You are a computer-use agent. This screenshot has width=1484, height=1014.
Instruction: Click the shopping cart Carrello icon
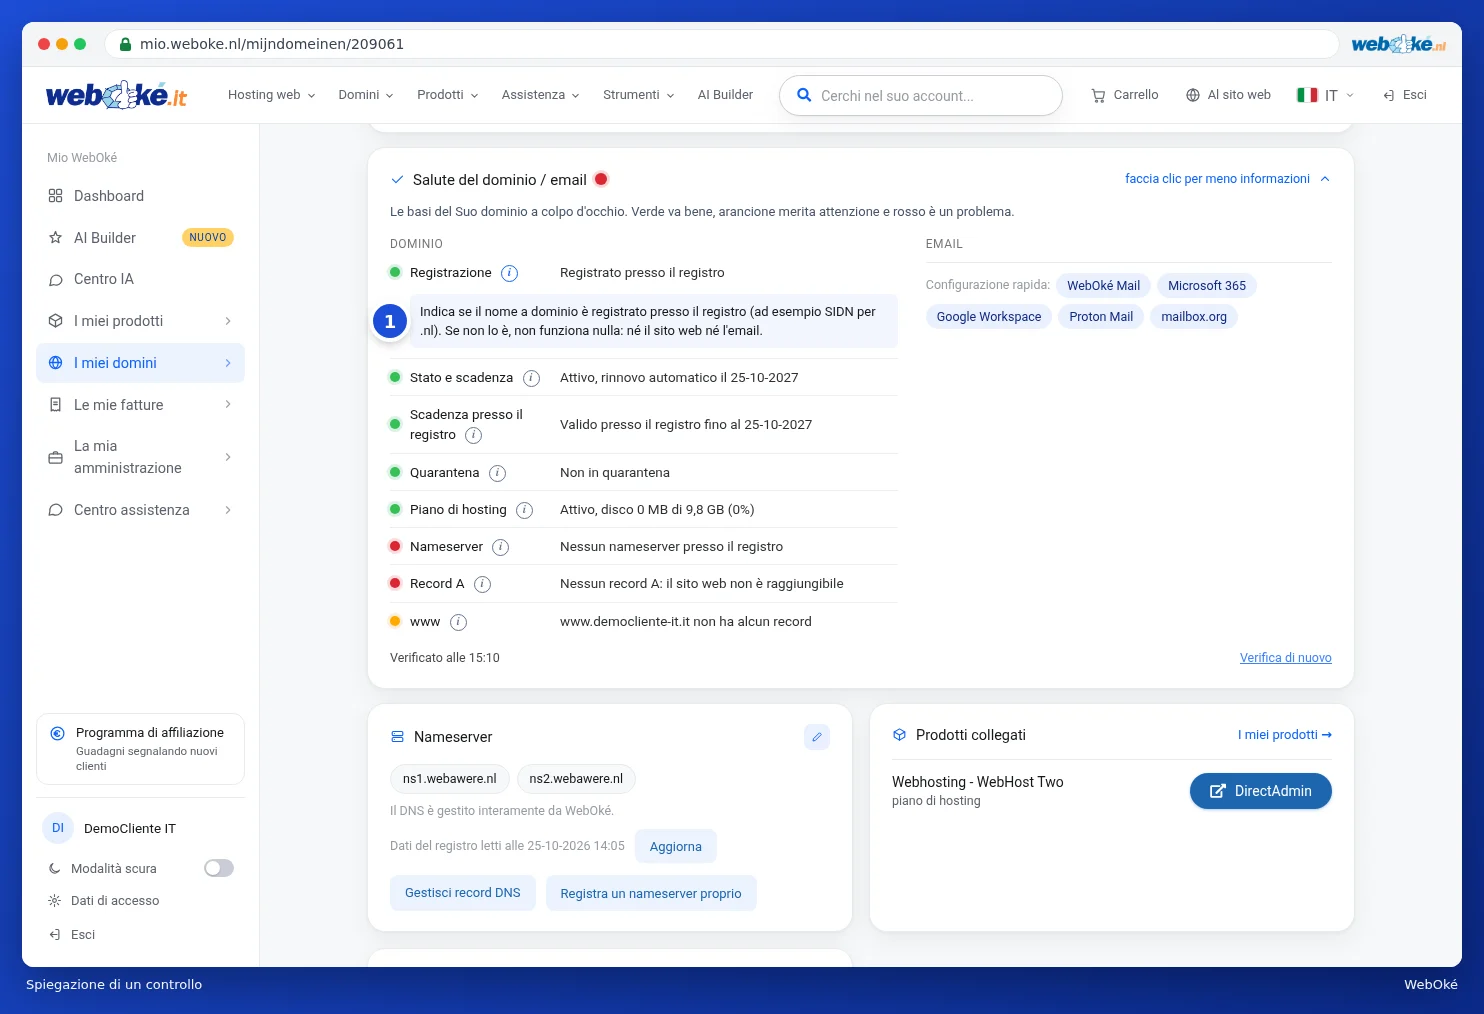coord(1098,95)
